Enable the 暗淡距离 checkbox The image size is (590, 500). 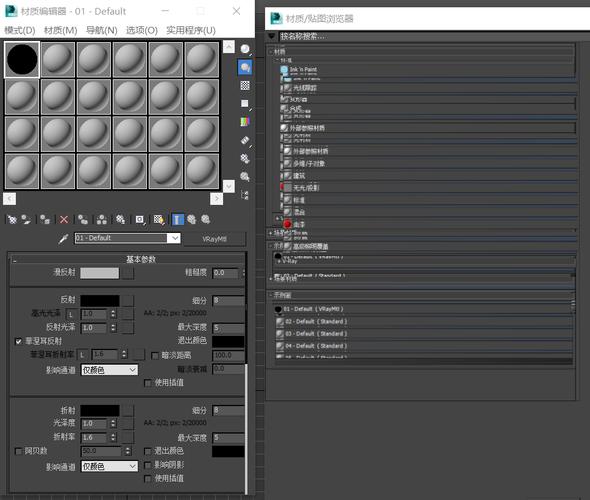(x=154, y=356)
